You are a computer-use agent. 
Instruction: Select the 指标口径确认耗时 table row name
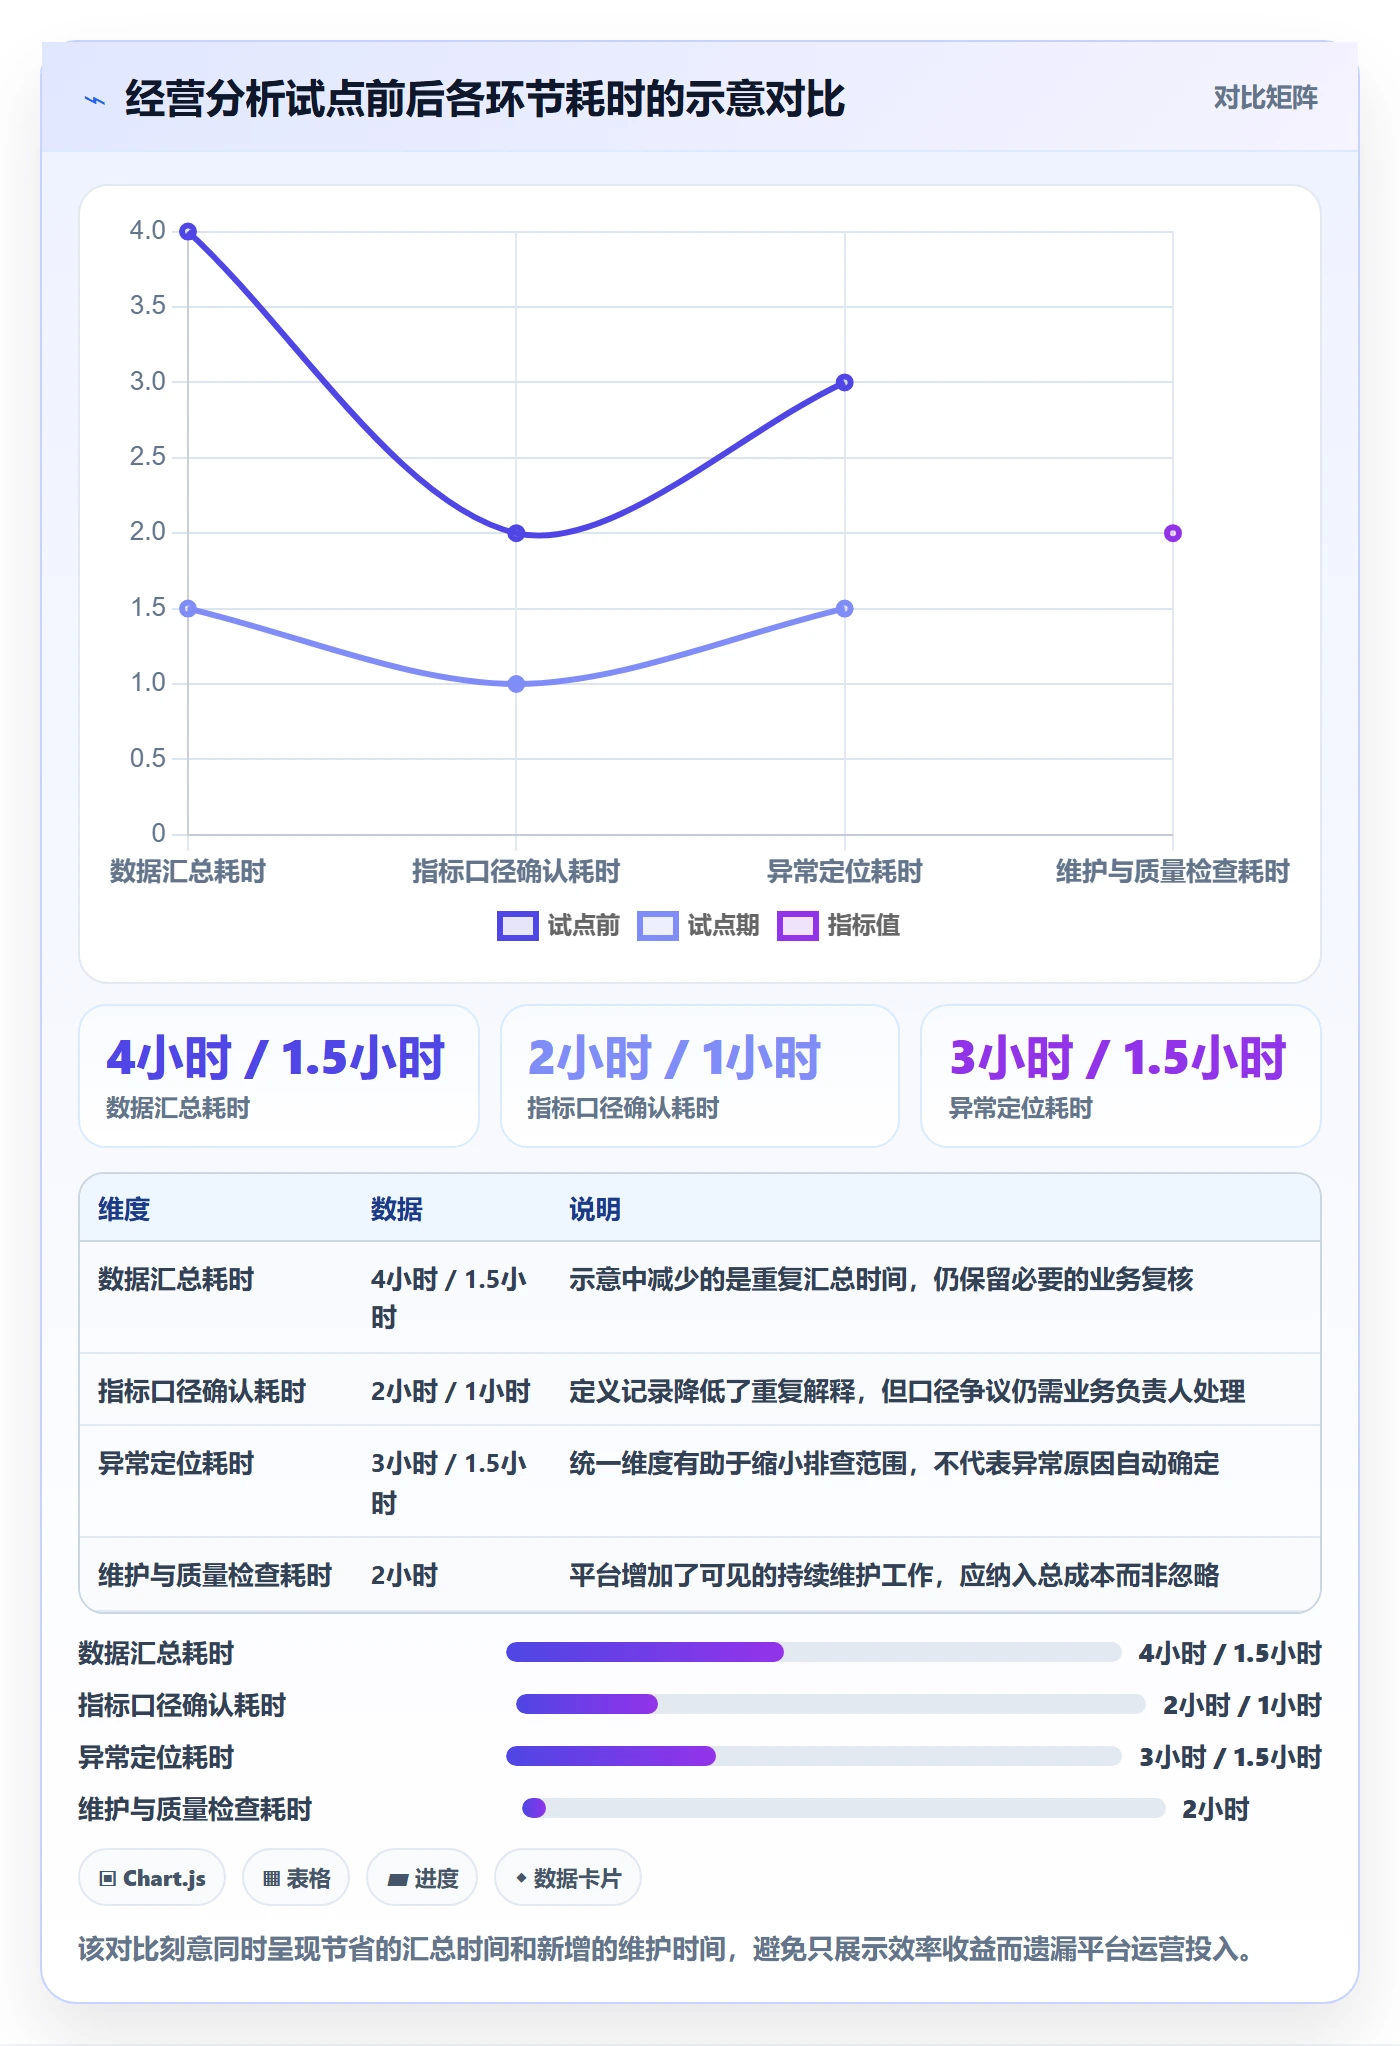(x=202, y=1392)
